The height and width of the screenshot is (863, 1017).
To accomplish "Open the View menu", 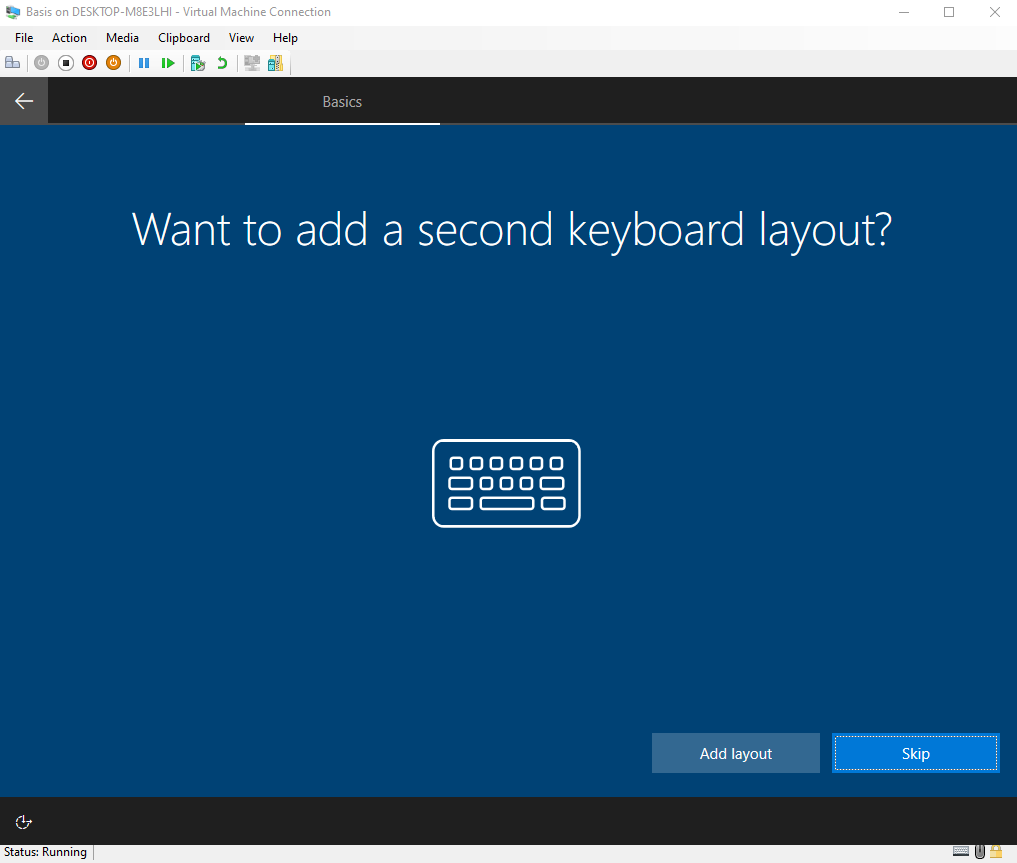I will (241, 38).
